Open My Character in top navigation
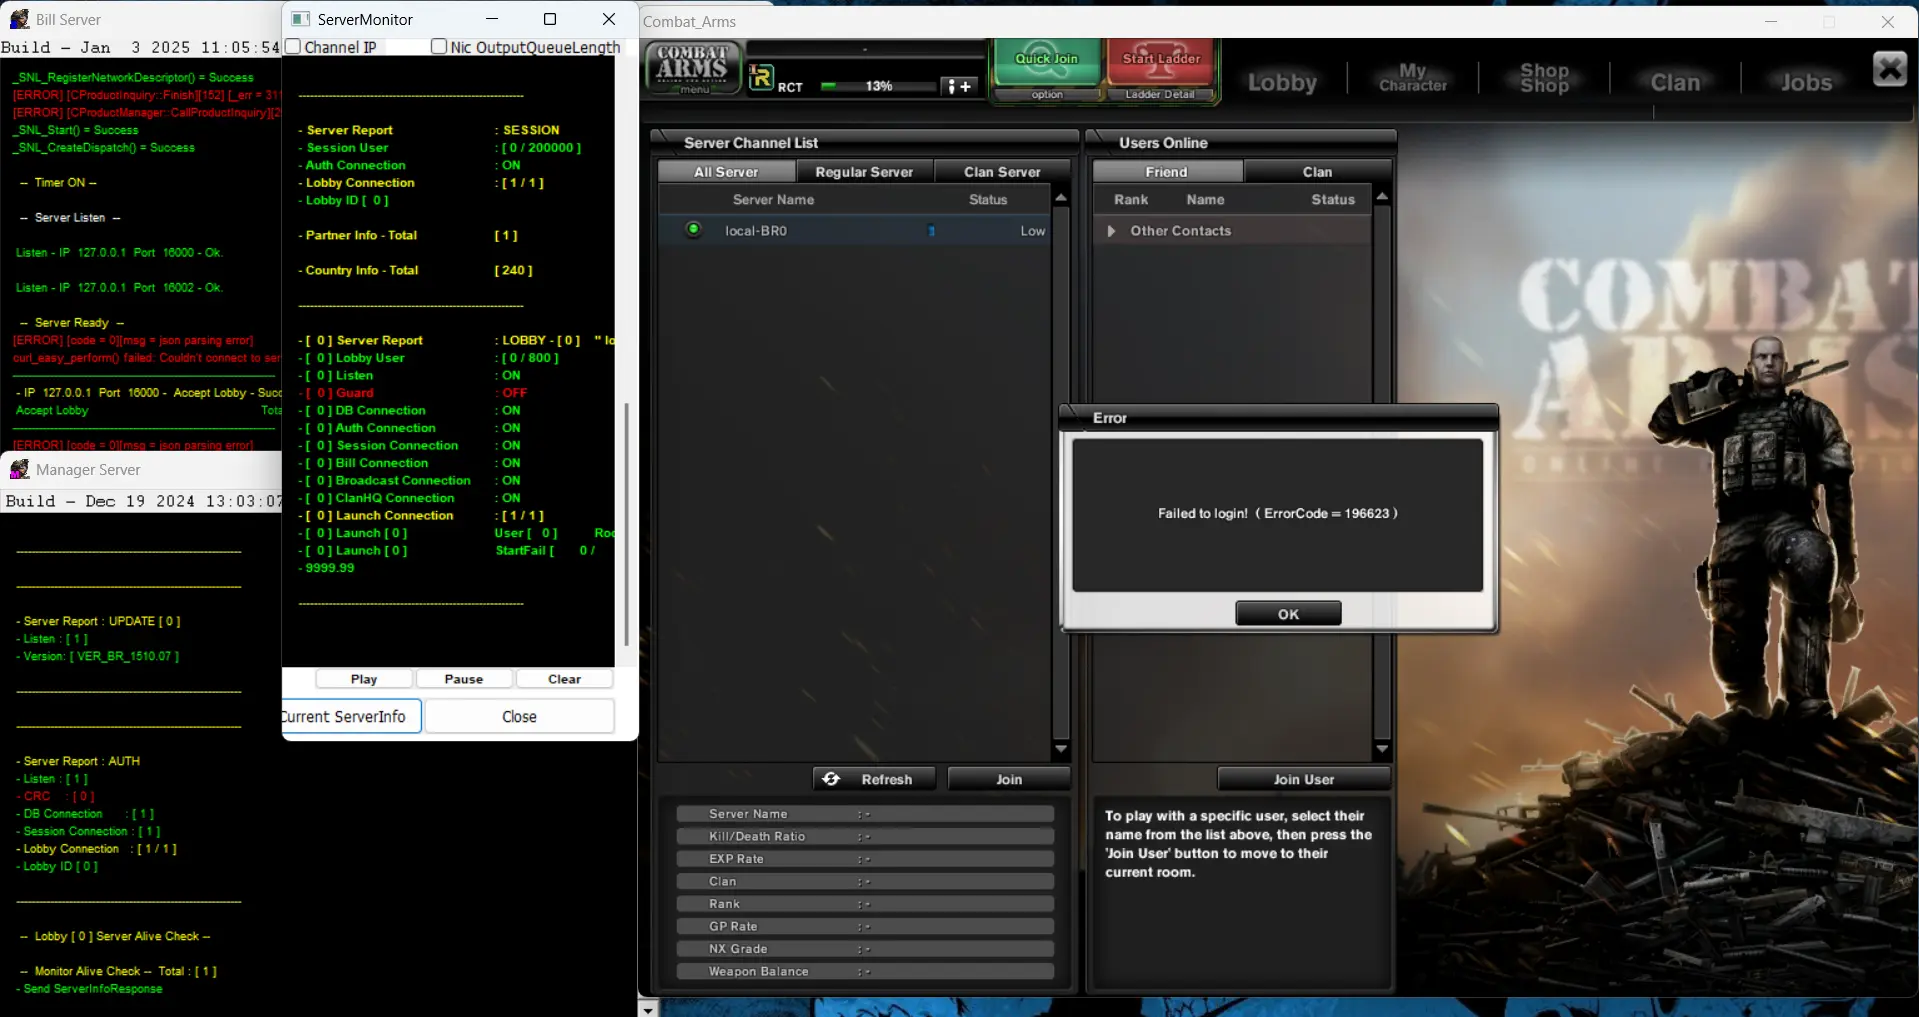1919x1017 pixels. [x=1413, y=78]
